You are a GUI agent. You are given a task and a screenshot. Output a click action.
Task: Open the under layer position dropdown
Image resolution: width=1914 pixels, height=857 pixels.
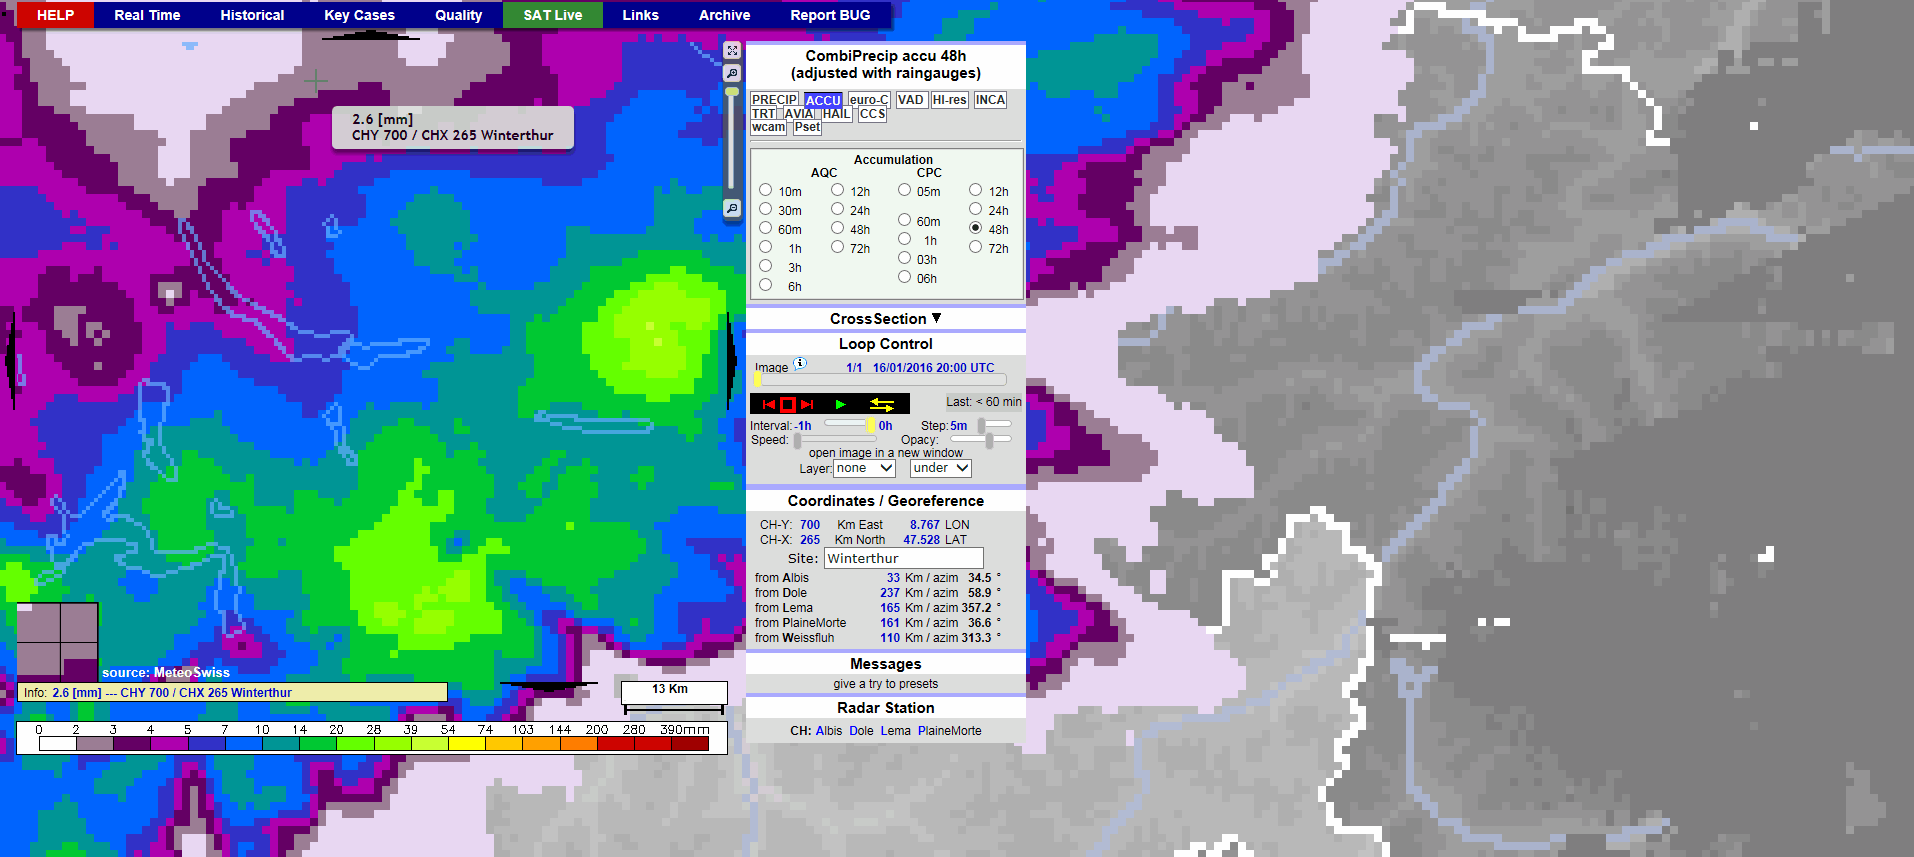(x=940, y=468)
